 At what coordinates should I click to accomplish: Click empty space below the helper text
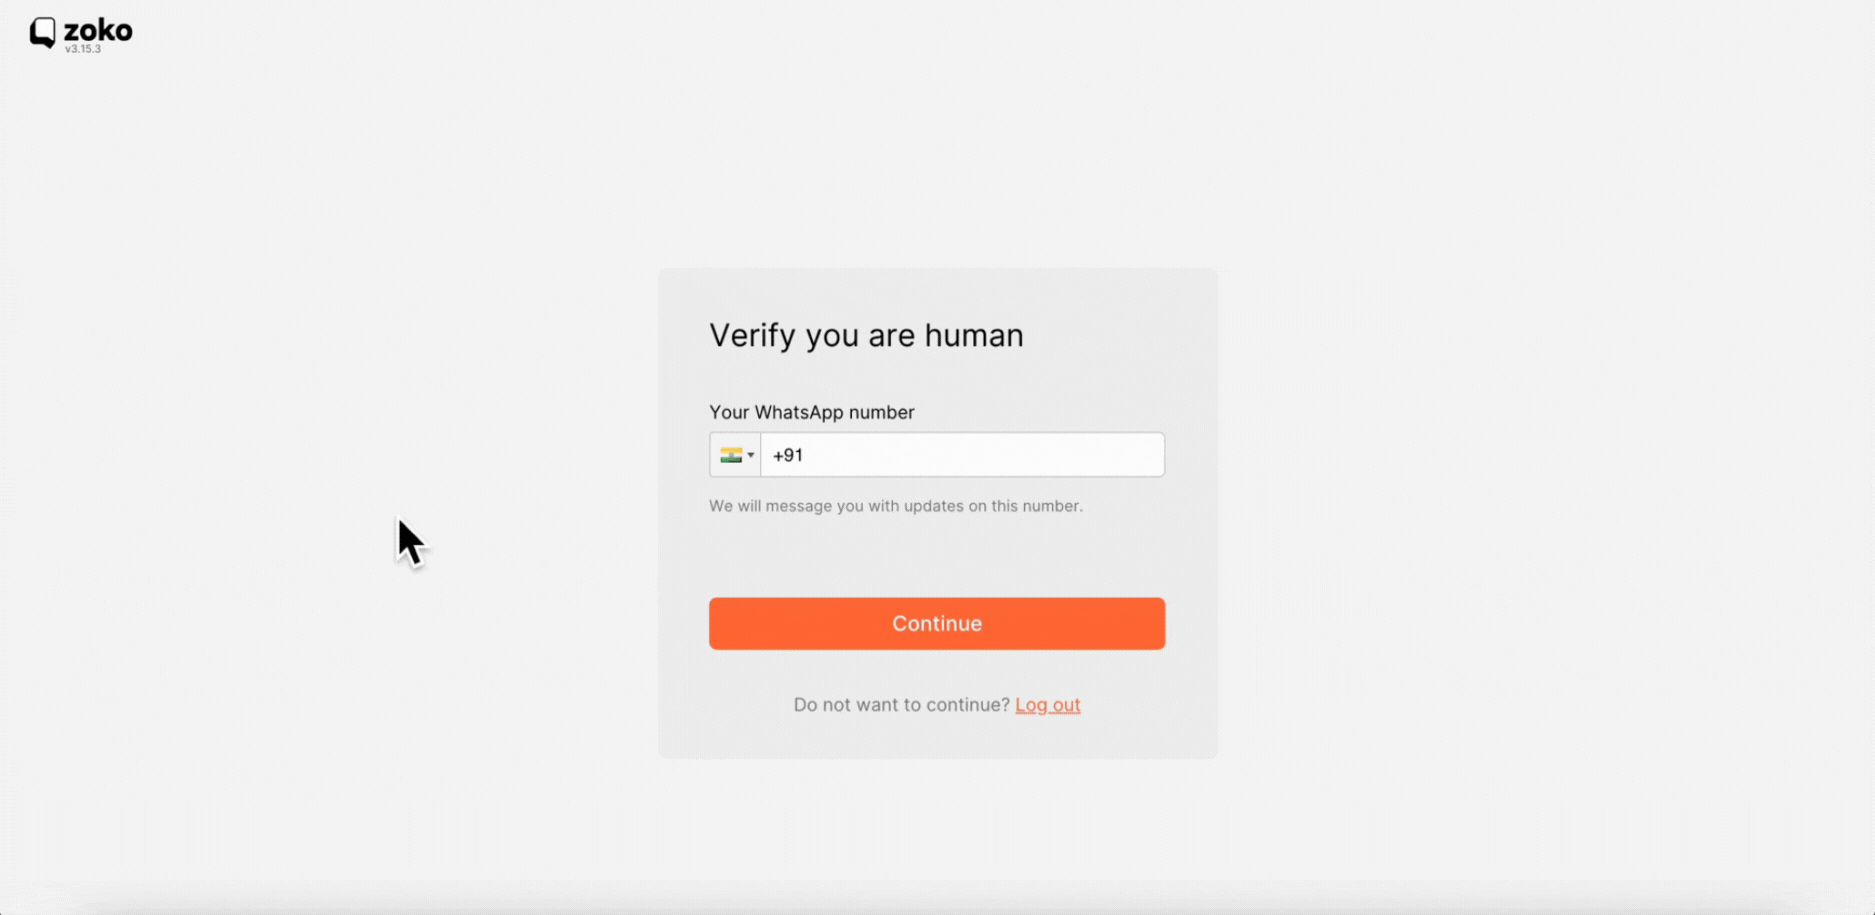(937, 557)
